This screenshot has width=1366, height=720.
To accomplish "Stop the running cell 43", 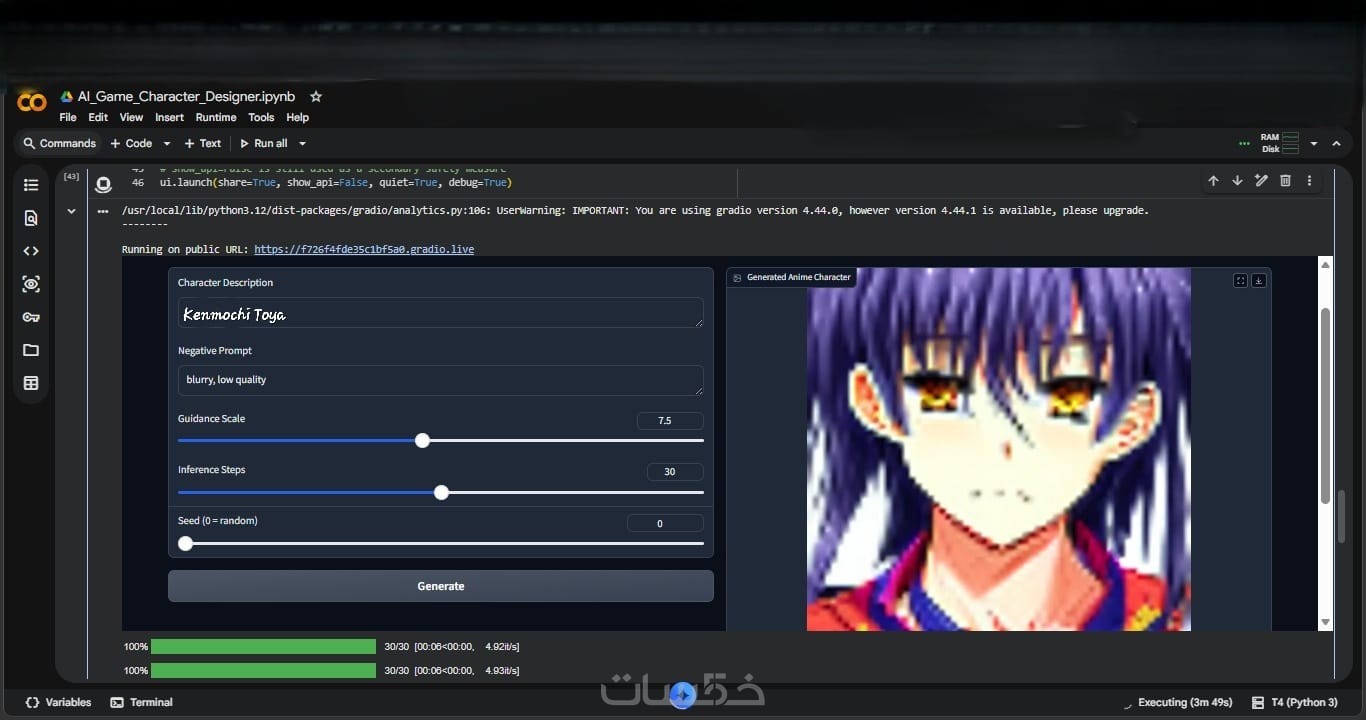I will tap(103, 185).
